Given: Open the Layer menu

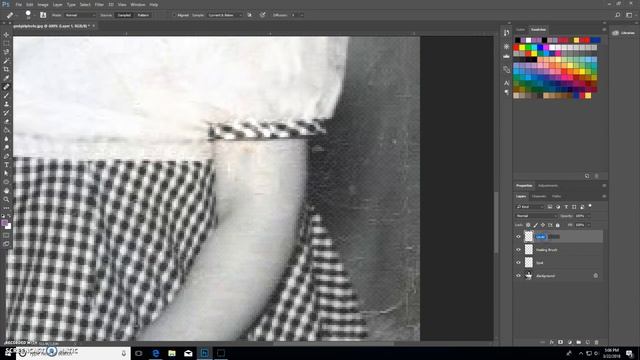Looking at the screenshot, I should (x=58, y=4).
